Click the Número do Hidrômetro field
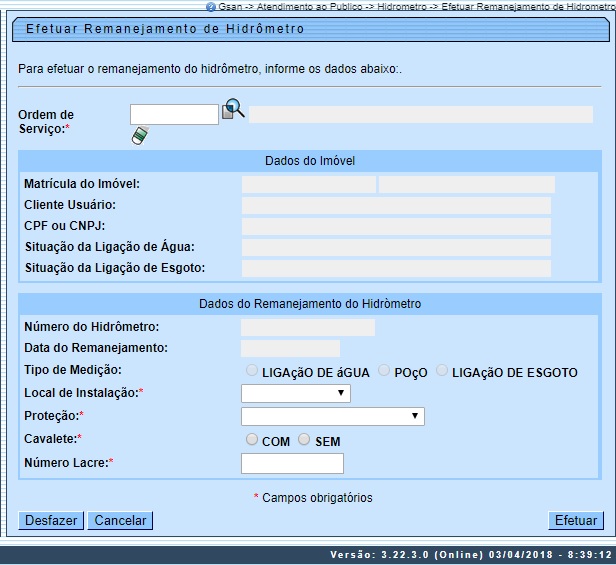616x565 pixels. point(308,327)
